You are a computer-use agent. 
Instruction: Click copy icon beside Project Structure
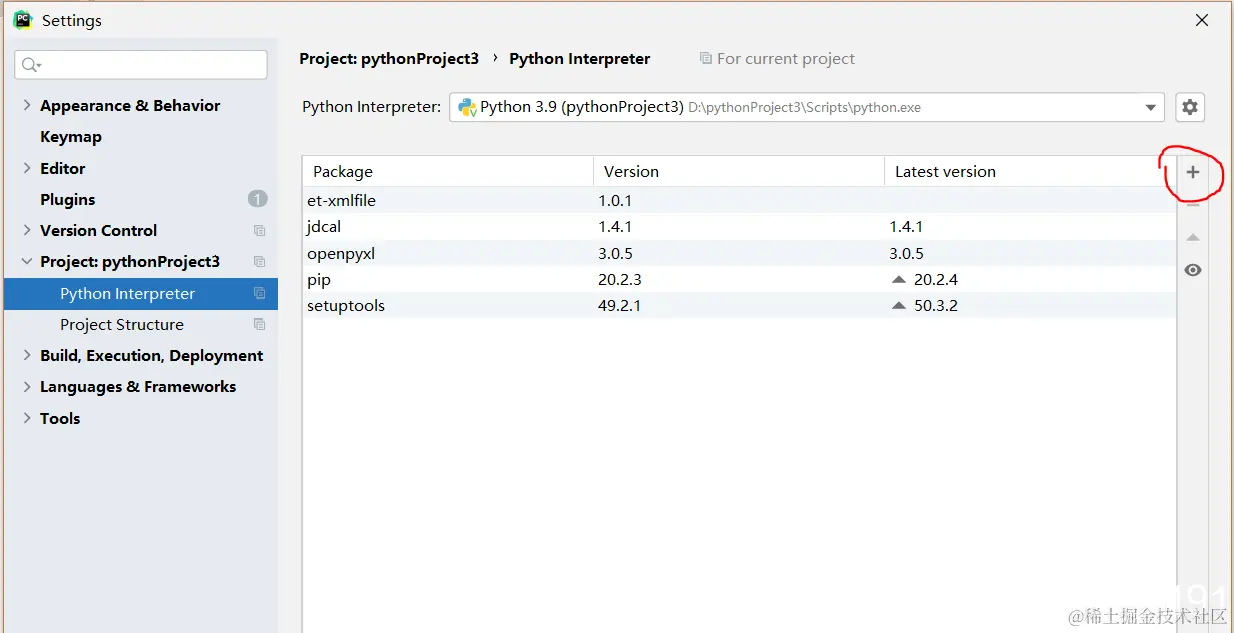click(260, 324)
